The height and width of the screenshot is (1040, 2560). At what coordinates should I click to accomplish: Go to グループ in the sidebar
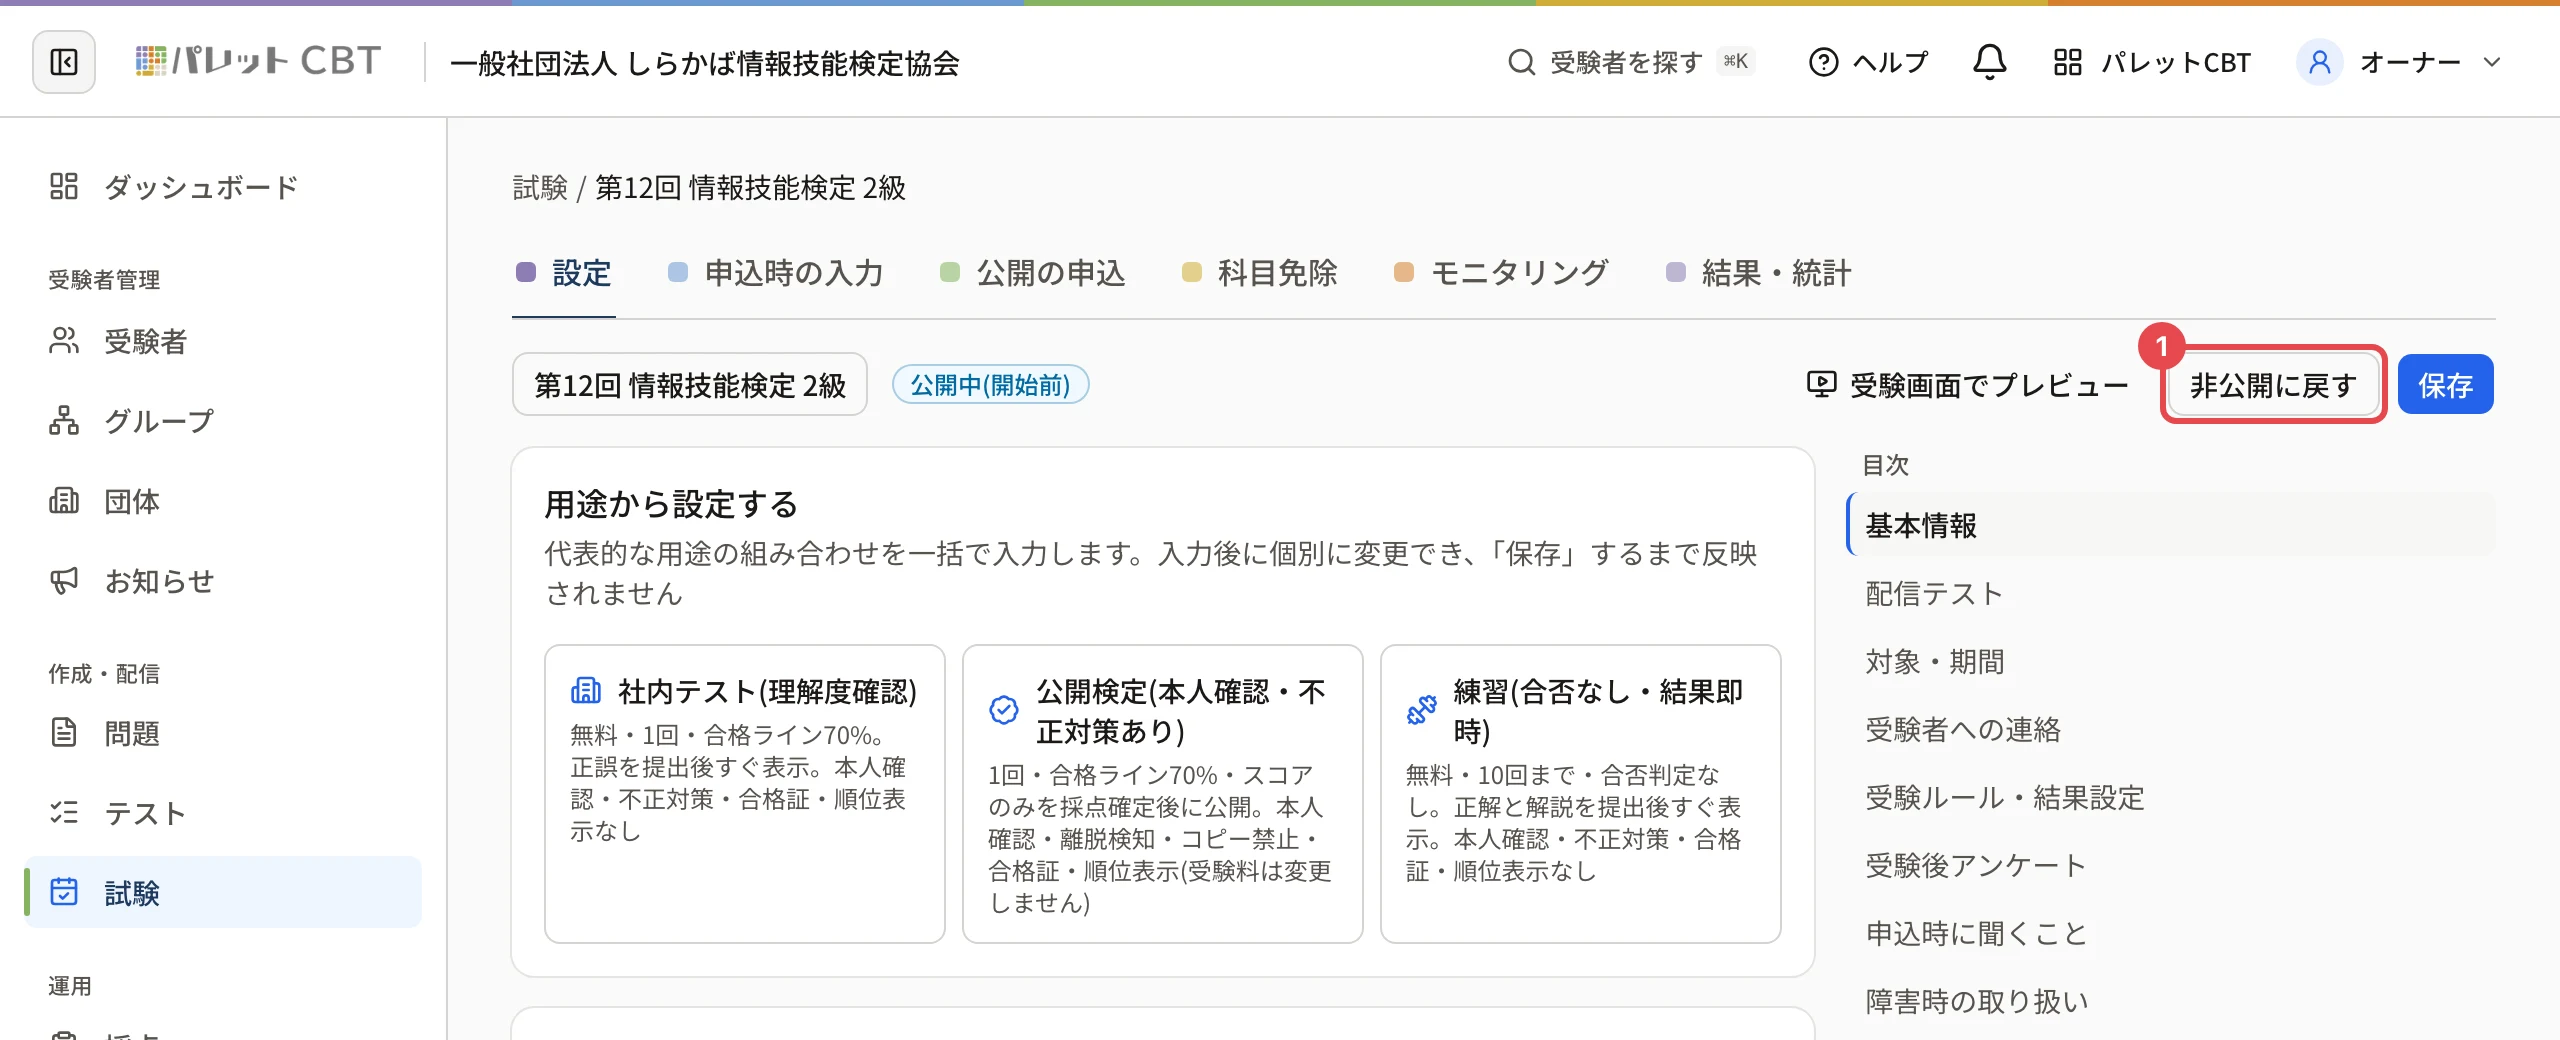[223, 421]
